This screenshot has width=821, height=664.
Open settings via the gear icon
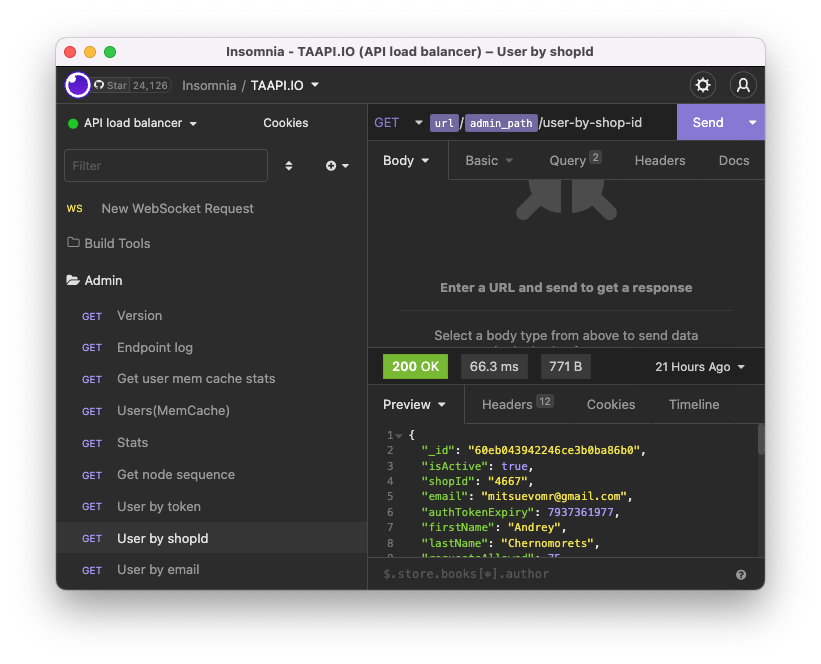703,85
